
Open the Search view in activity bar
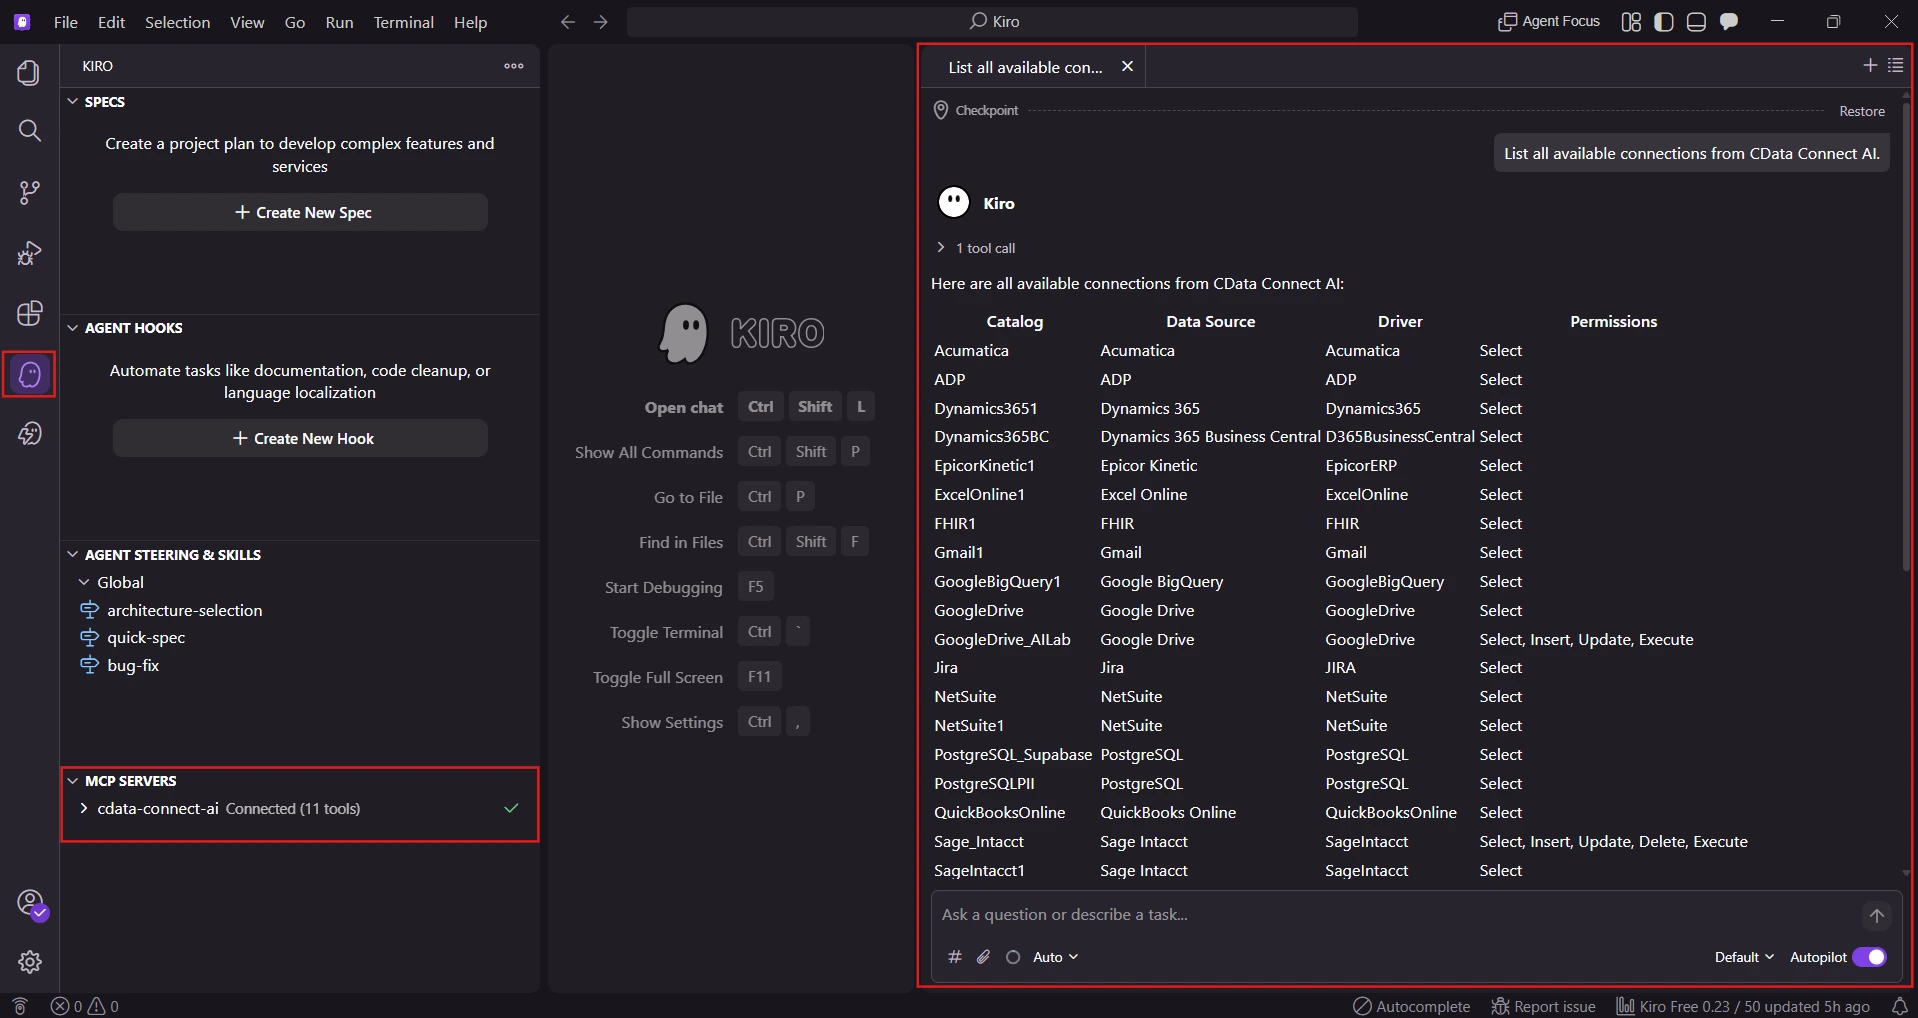29,131
